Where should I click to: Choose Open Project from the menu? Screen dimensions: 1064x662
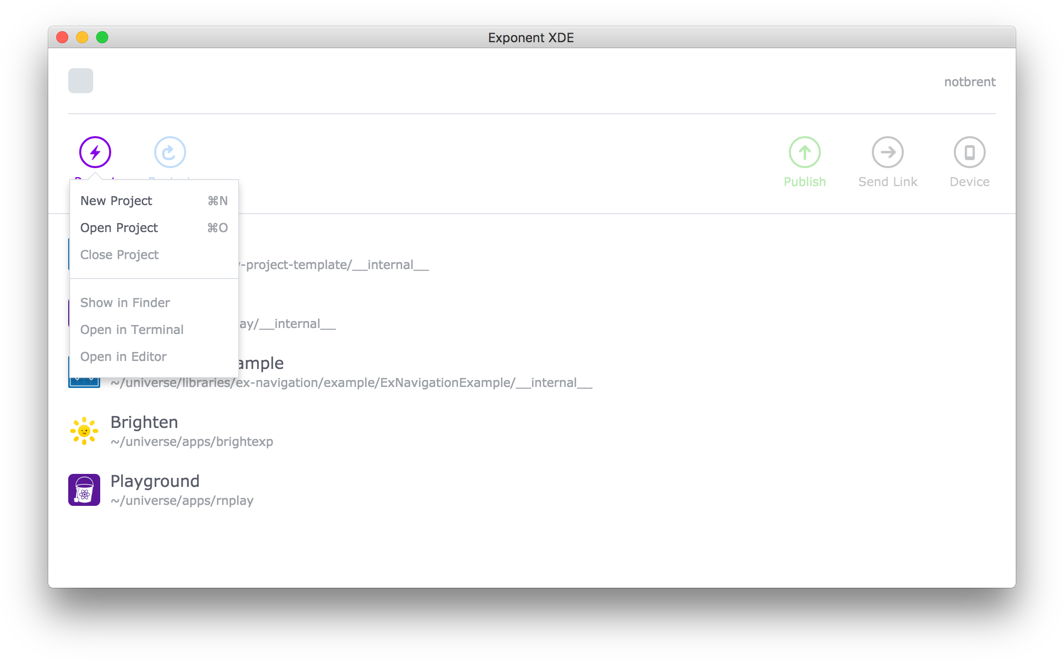click(x=154, y=228)
